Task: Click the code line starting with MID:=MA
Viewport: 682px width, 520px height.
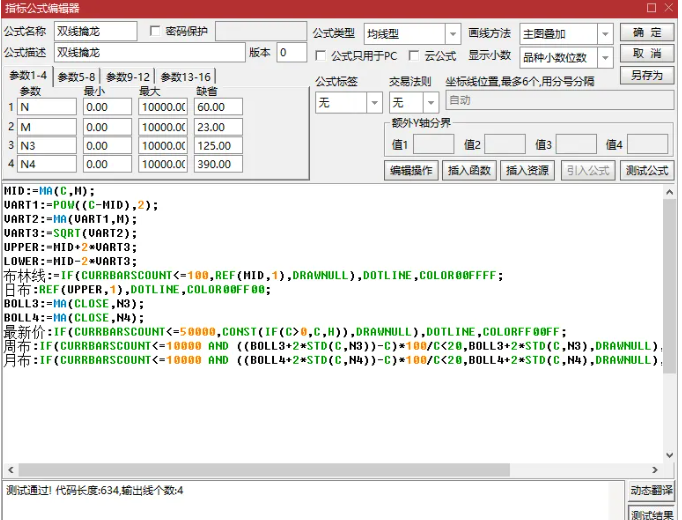Action: coord(49,191)
